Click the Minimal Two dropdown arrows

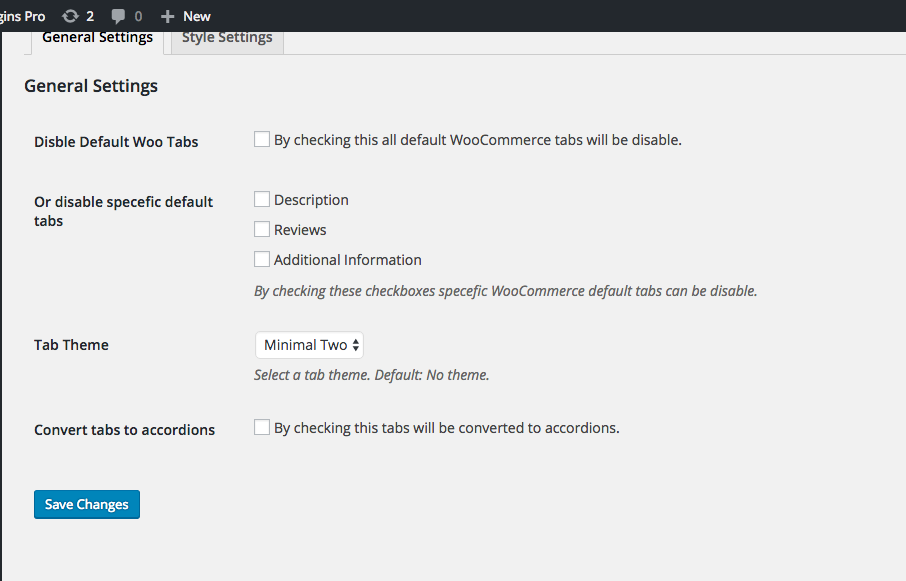(356, 345)
